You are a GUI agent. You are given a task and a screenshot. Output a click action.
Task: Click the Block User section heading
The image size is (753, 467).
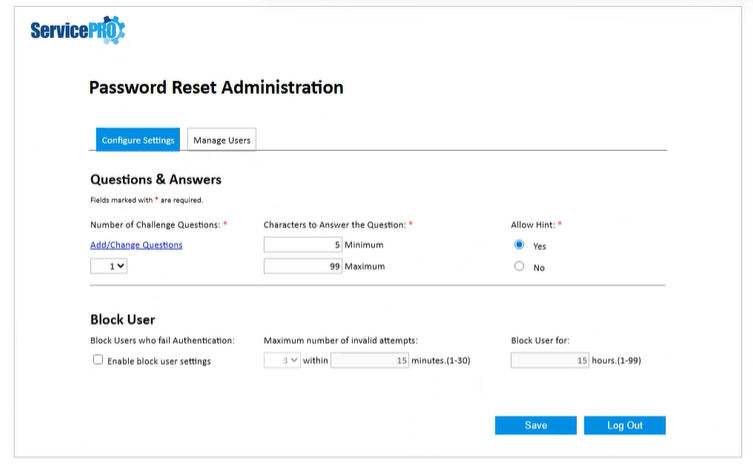122,320
